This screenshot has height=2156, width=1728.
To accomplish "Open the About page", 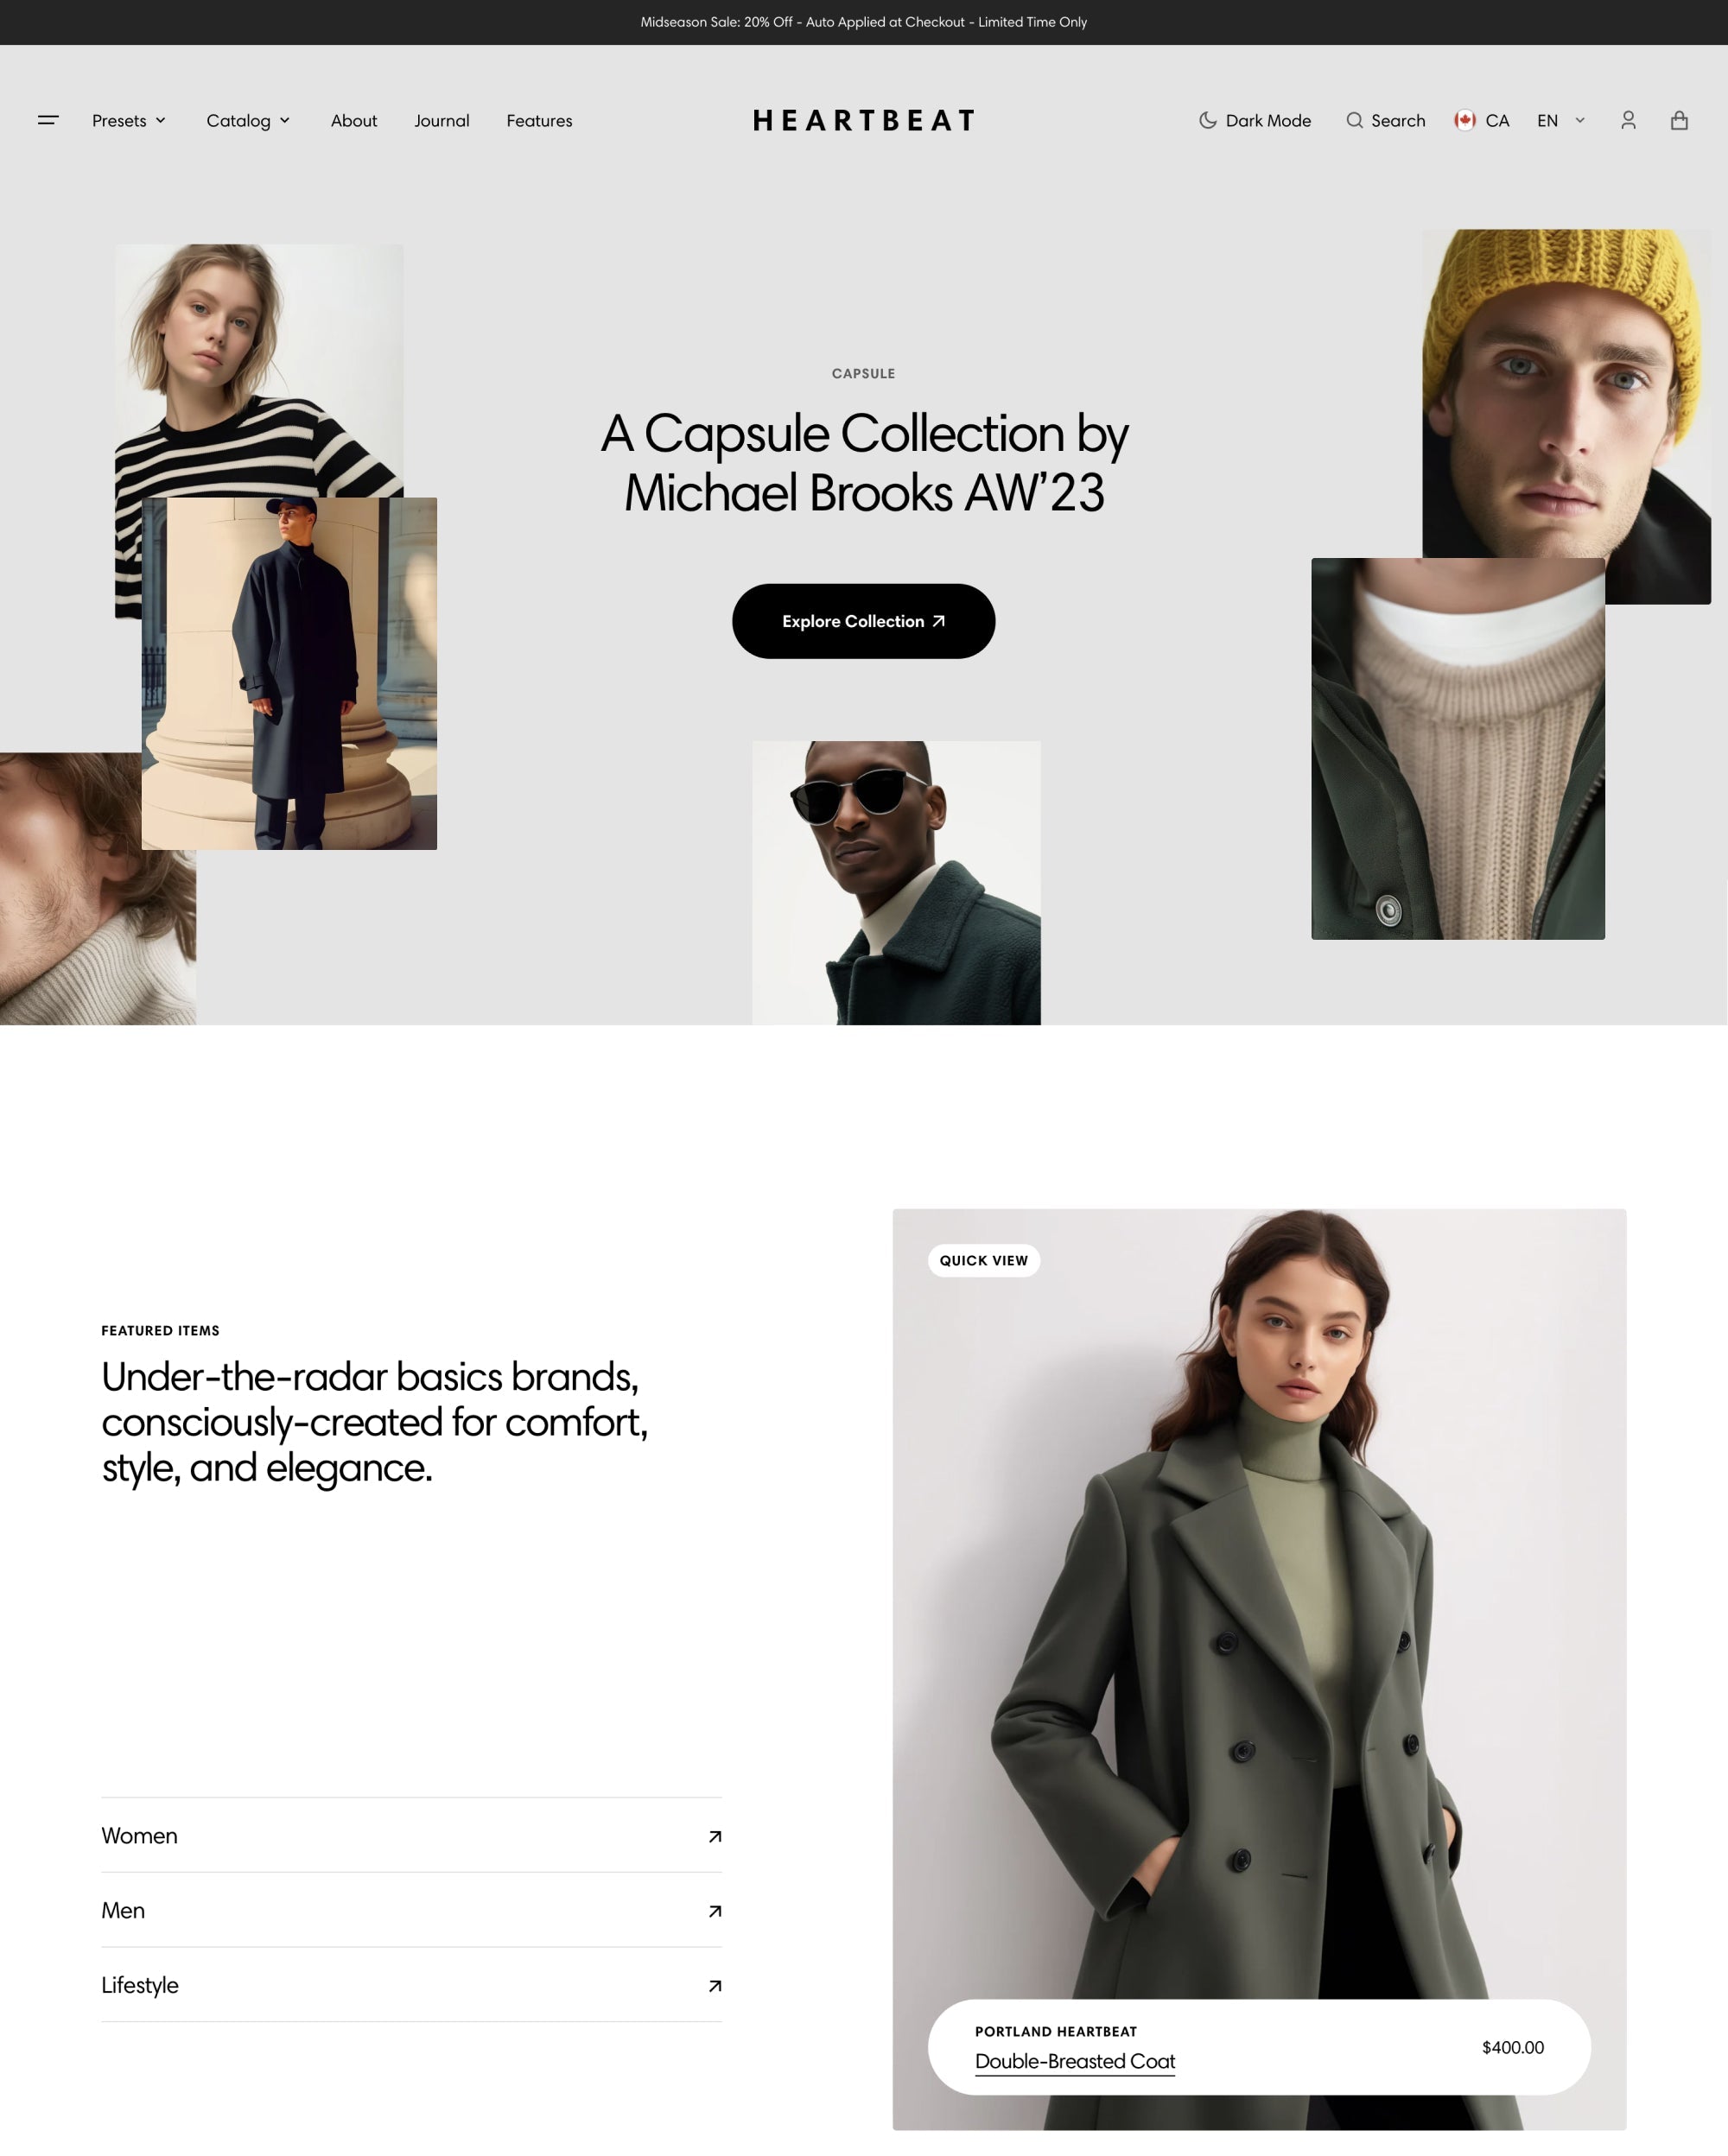I will point(353,120).
